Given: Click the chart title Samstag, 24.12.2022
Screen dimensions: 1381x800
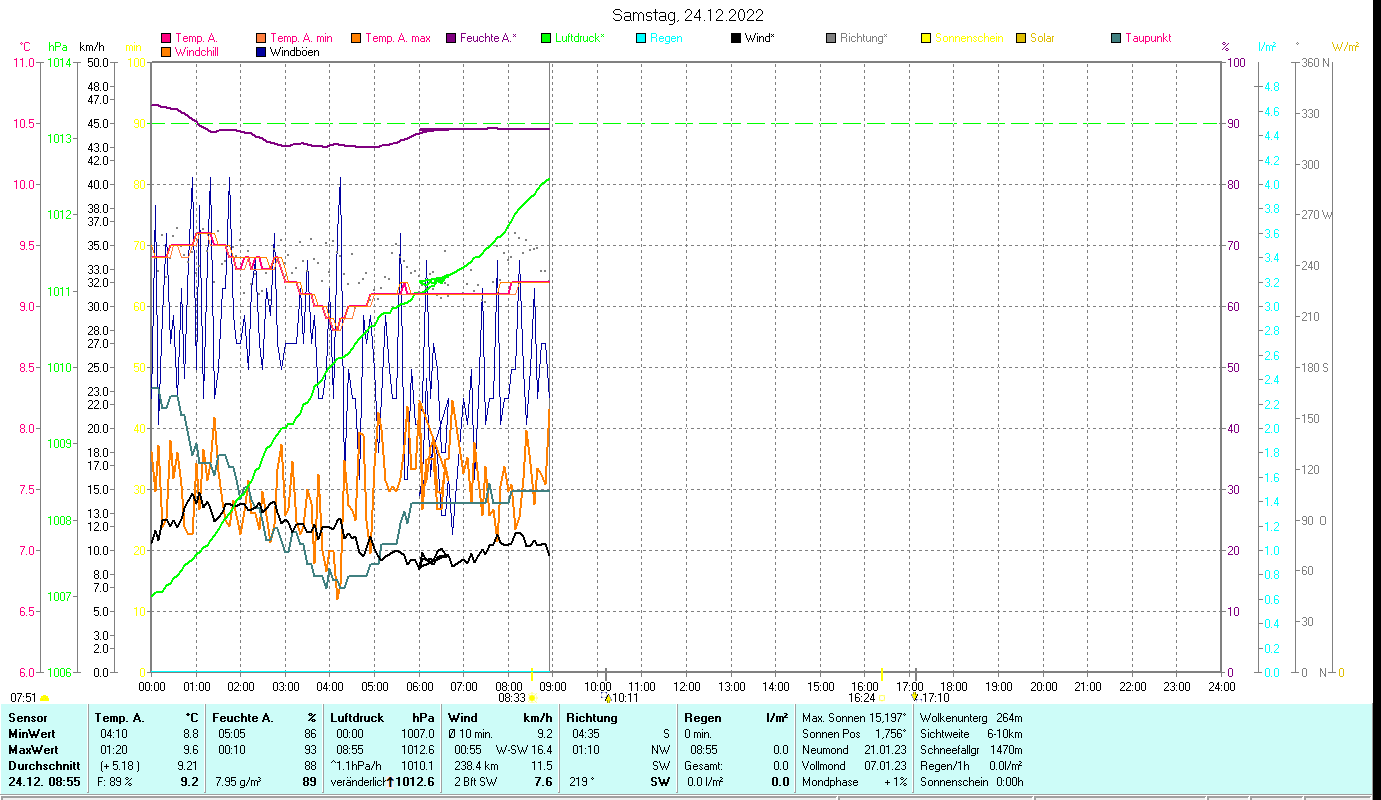Looking at the screenshot, I should point(688,15).
